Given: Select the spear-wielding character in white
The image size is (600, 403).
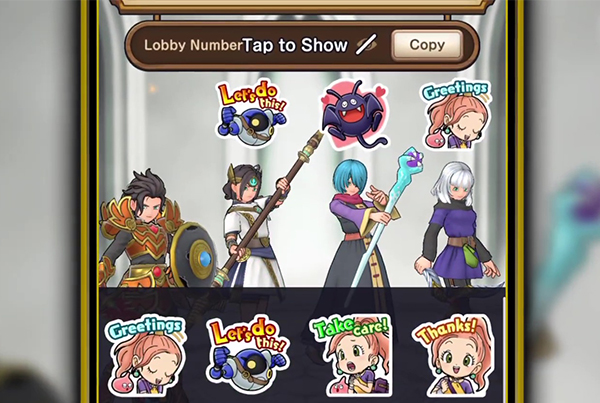Looking at the screenshot, I should (x=254, y=224).
